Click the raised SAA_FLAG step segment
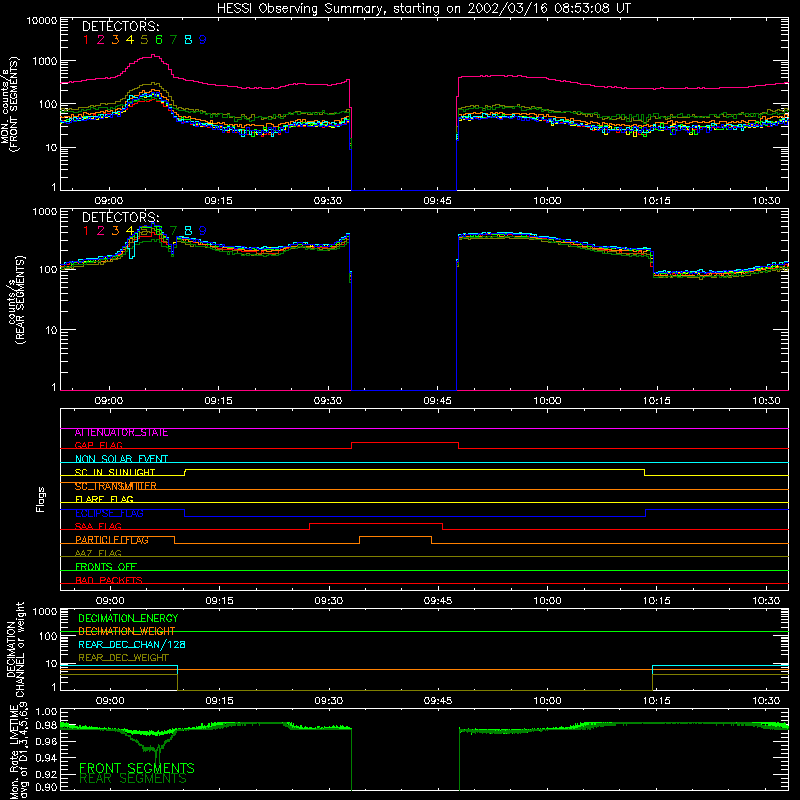Screen dimensions: 800x800 [376, 523]
